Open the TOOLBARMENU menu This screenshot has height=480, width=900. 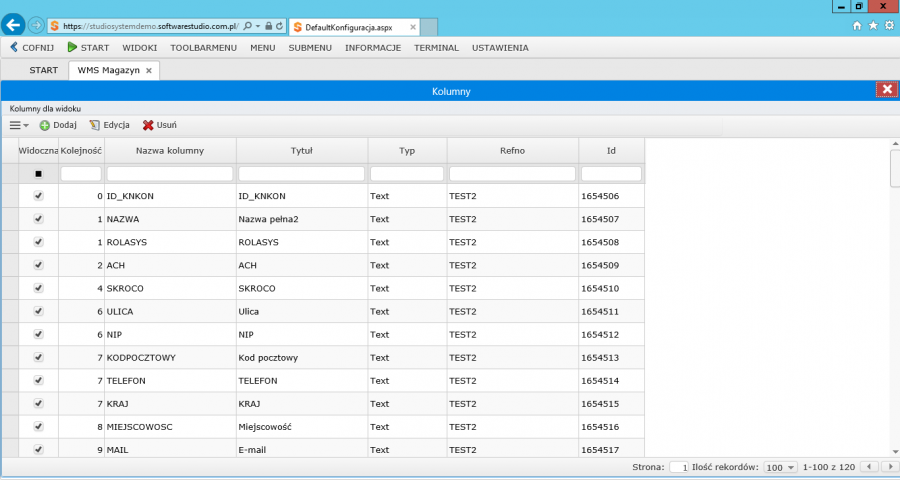203,48
